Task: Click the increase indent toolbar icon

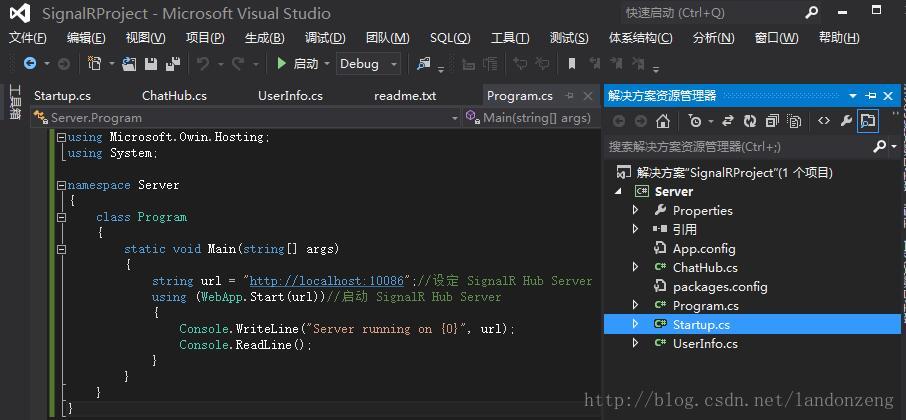Action: pos(490,64)
